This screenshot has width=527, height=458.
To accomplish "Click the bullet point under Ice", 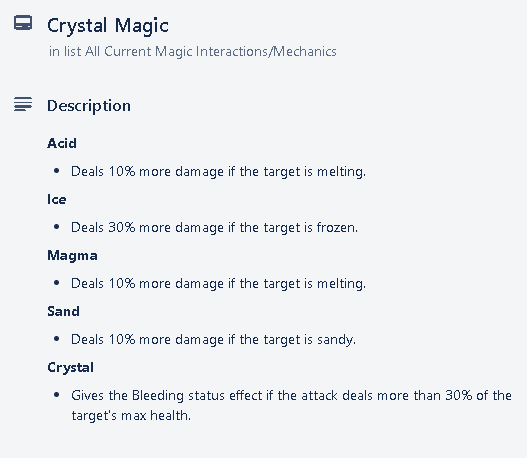I will tap(56, 227).
